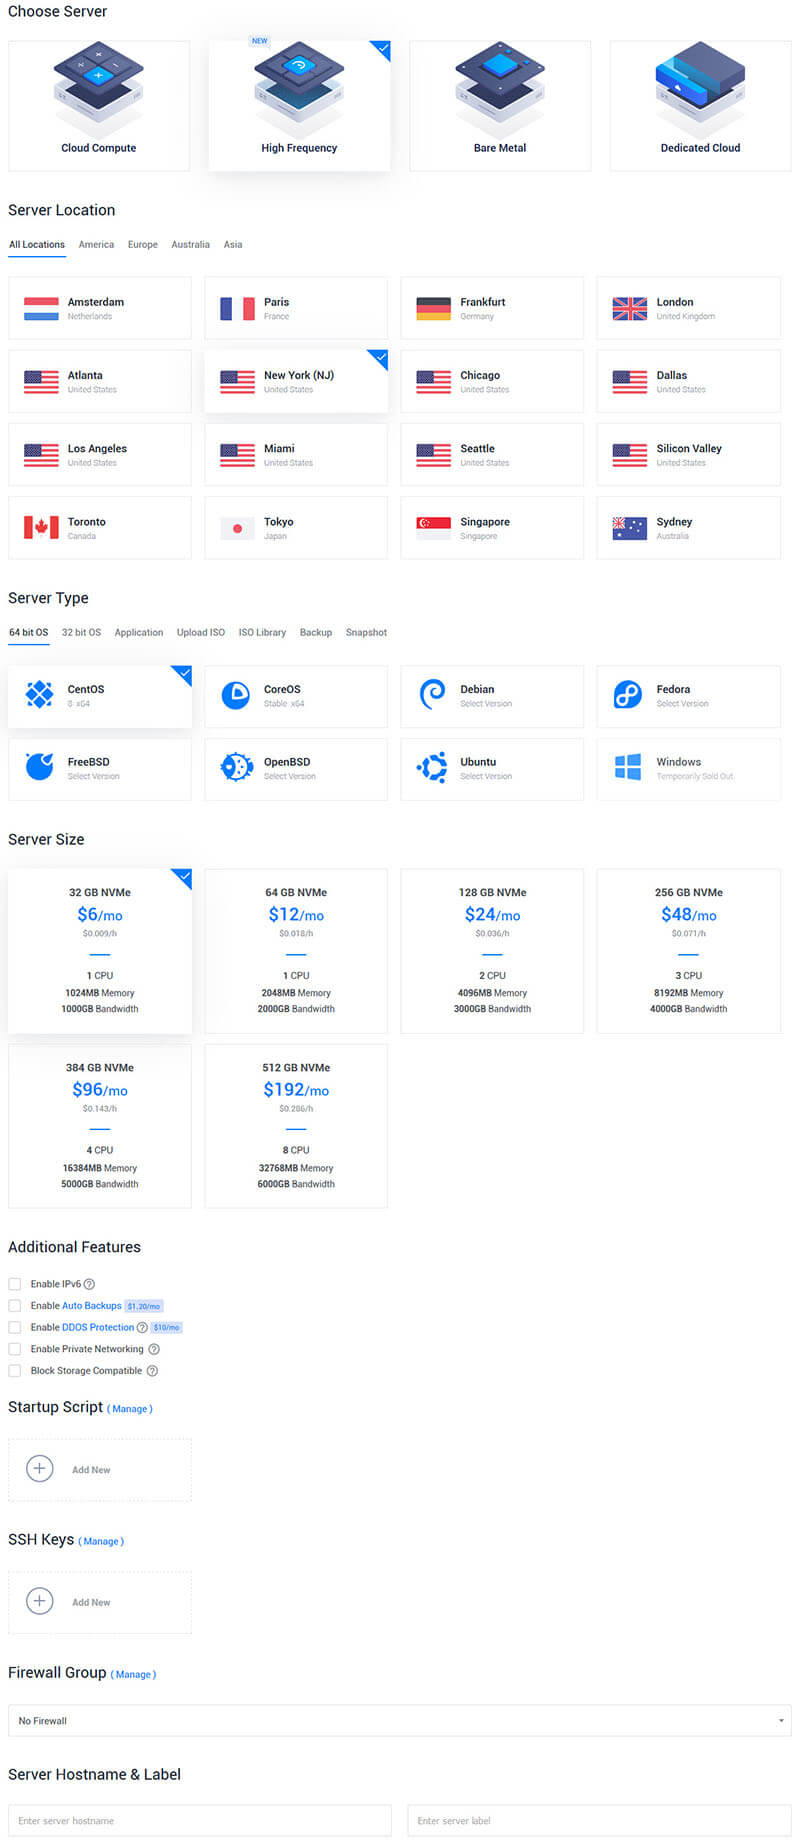Select the Toronto Canada flag location
Screen dimensions: 800x1844
click(41, 528)
